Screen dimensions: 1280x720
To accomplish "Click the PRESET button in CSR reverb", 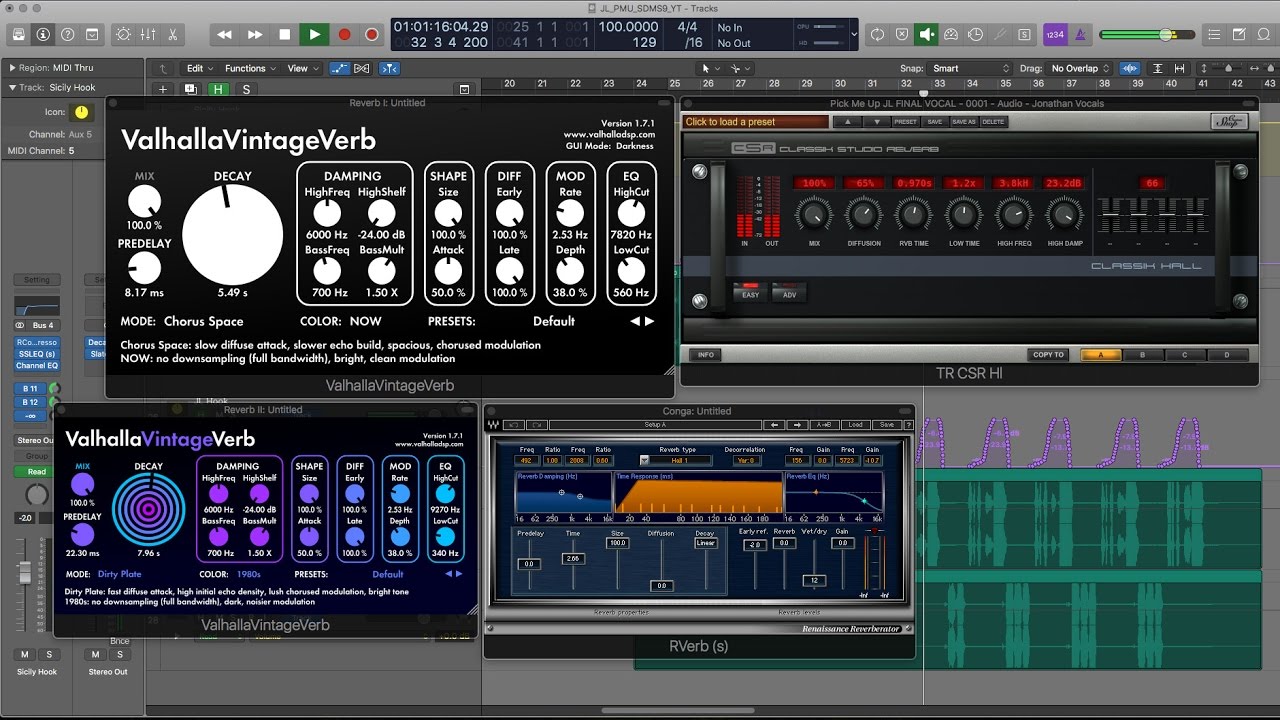I will pos(905,122).
